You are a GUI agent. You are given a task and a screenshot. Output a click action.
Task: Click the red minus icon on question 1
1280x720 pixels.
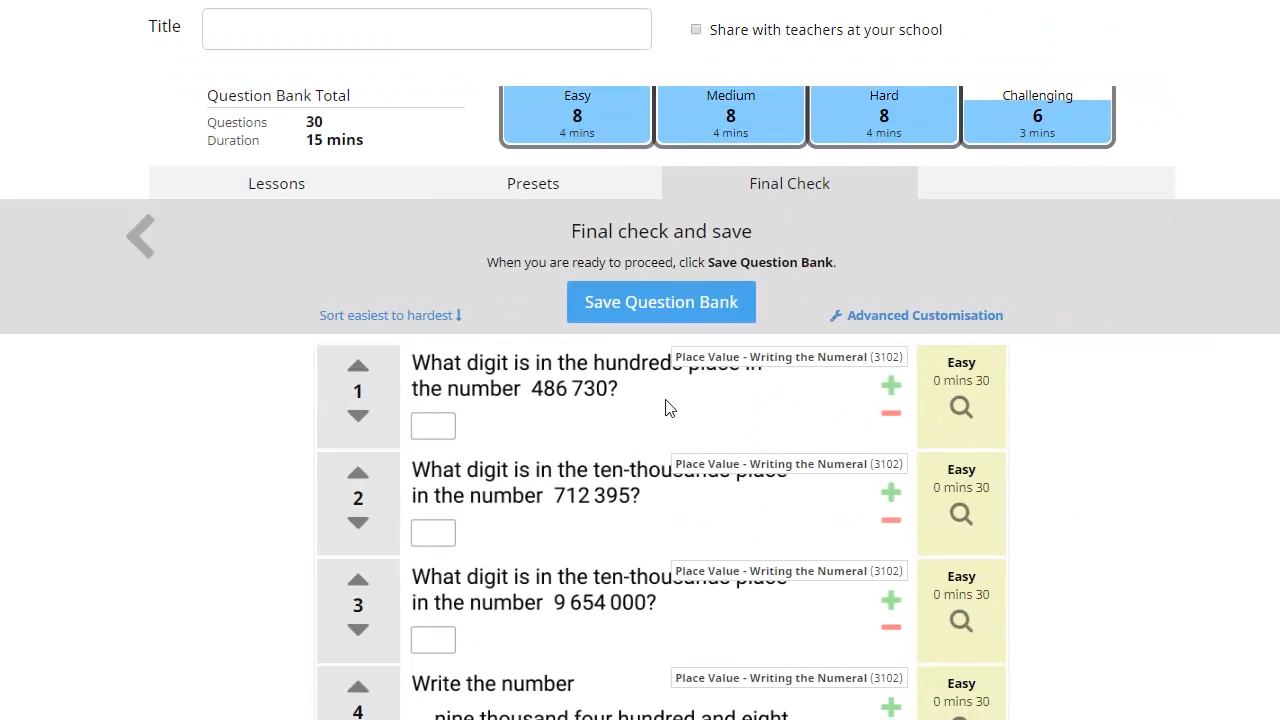890,412
